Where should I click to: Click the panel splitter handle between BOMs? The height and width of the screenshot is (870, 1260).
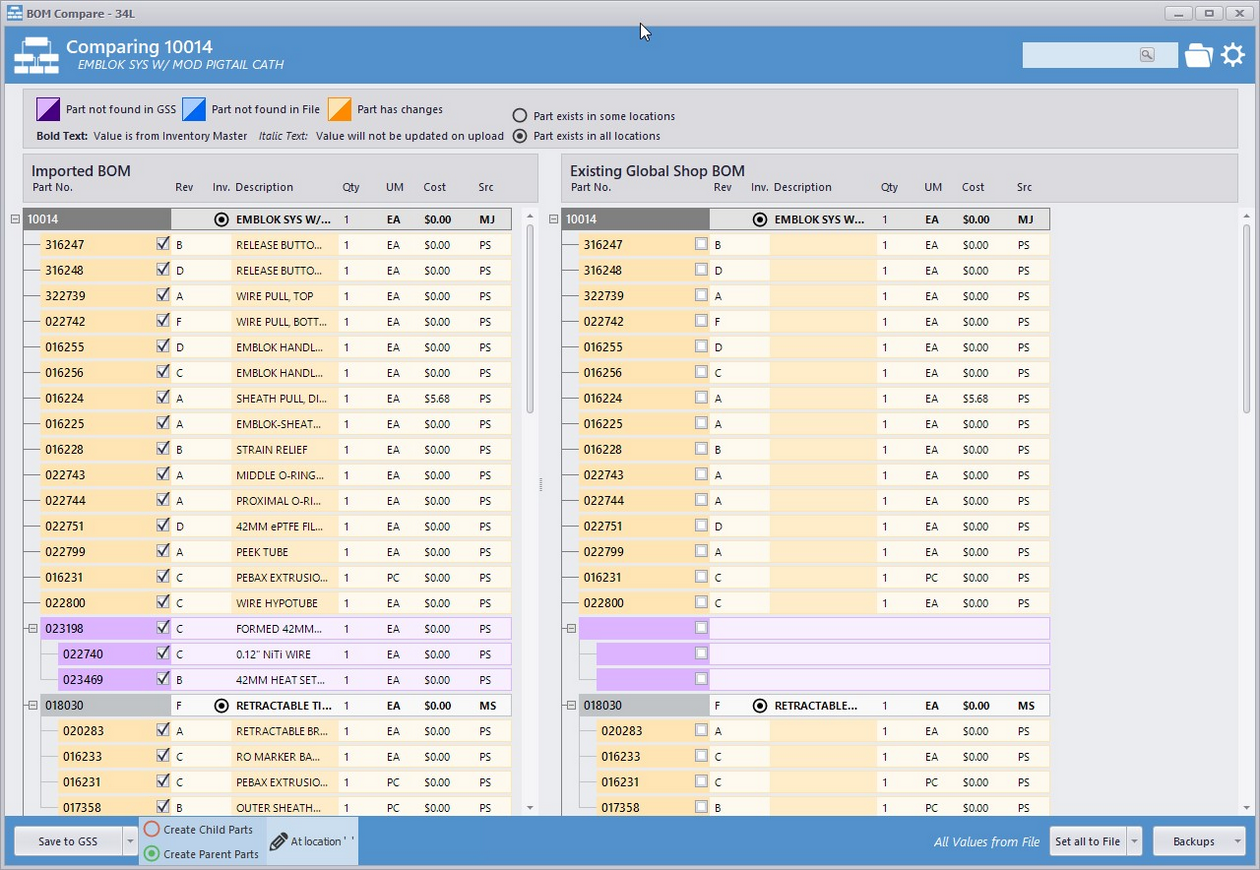541,484
